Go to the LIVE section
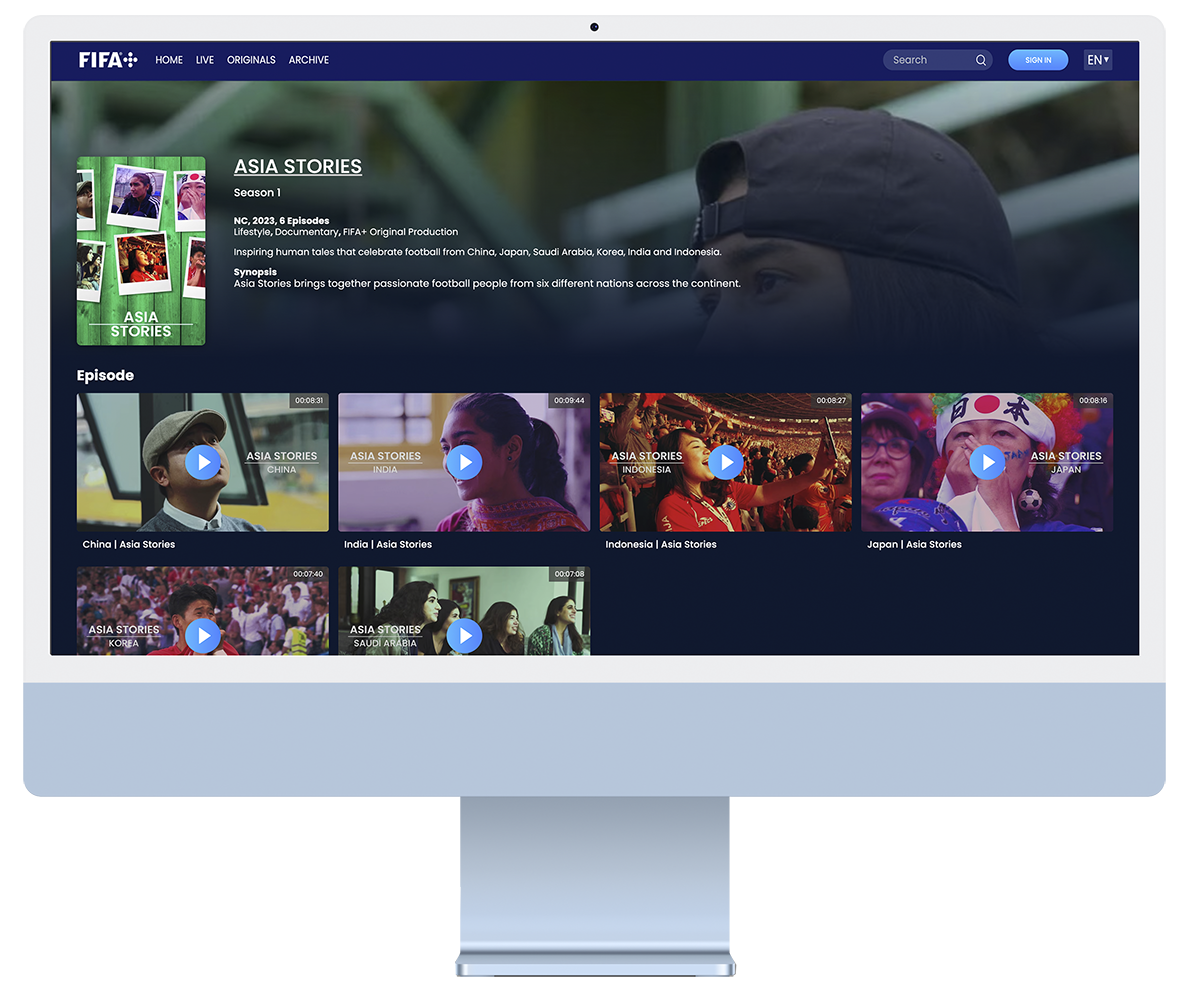1184x1000 pixels. tap(205, 60)
